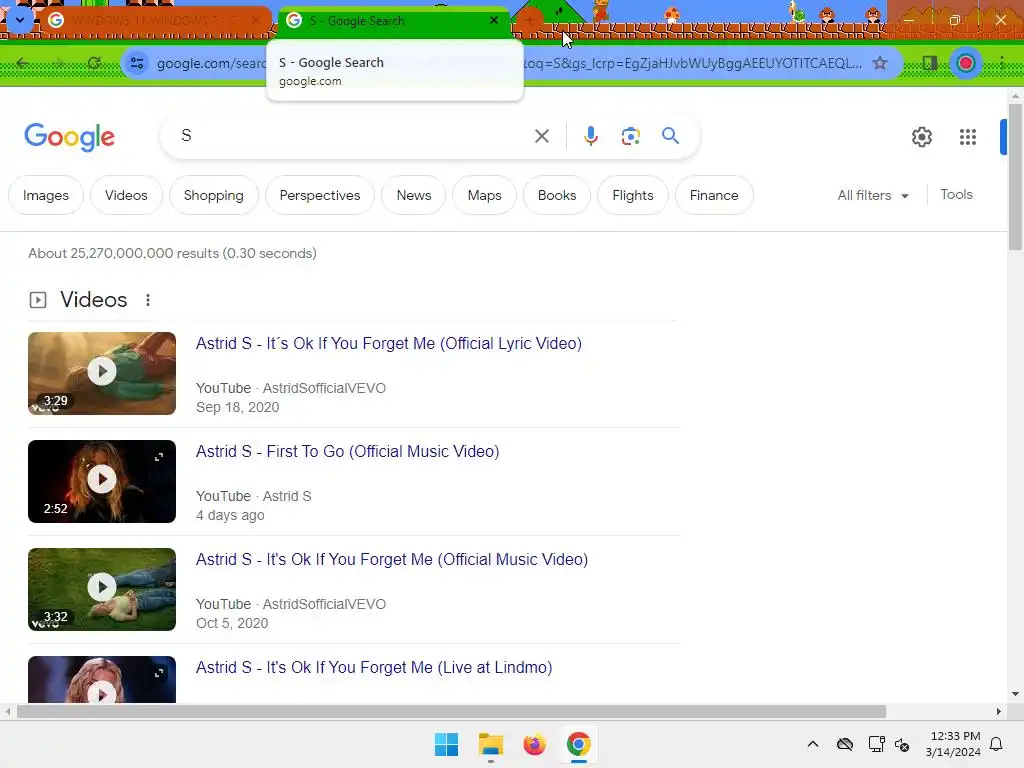The width and height of the screenshot is (1024, 768).
Task: Close the Windows 11 search tab
Action: coord(256,21)
